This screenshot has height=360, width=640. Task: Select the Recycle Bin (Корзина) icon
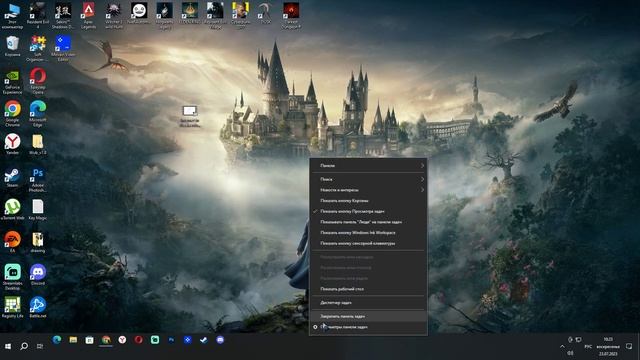pos(12,46)
